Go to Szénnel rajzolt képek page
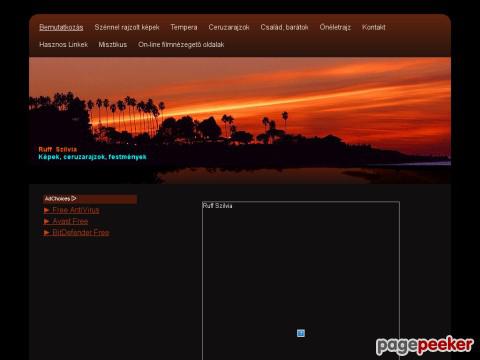Image resolution: width=480 pixels, height=360 pixels. [127, 27]
